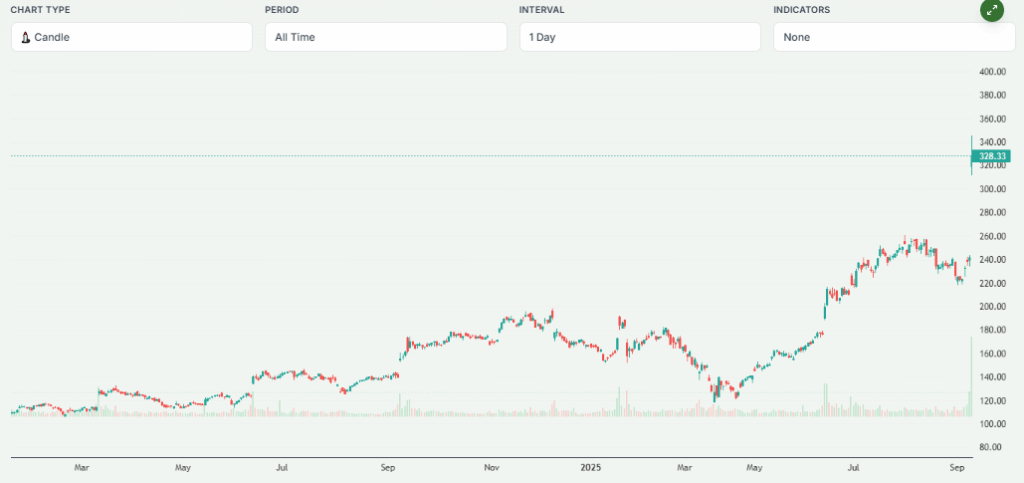Viewport: 1024px width, 483px height.
Task: Click the INDICATORS heading label
Action: (x=802, y=9)
